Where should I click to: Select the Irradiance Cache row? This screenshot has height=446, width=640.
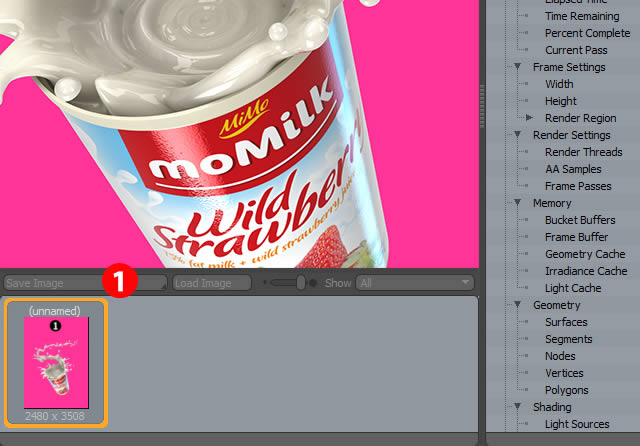coord(586,271)
